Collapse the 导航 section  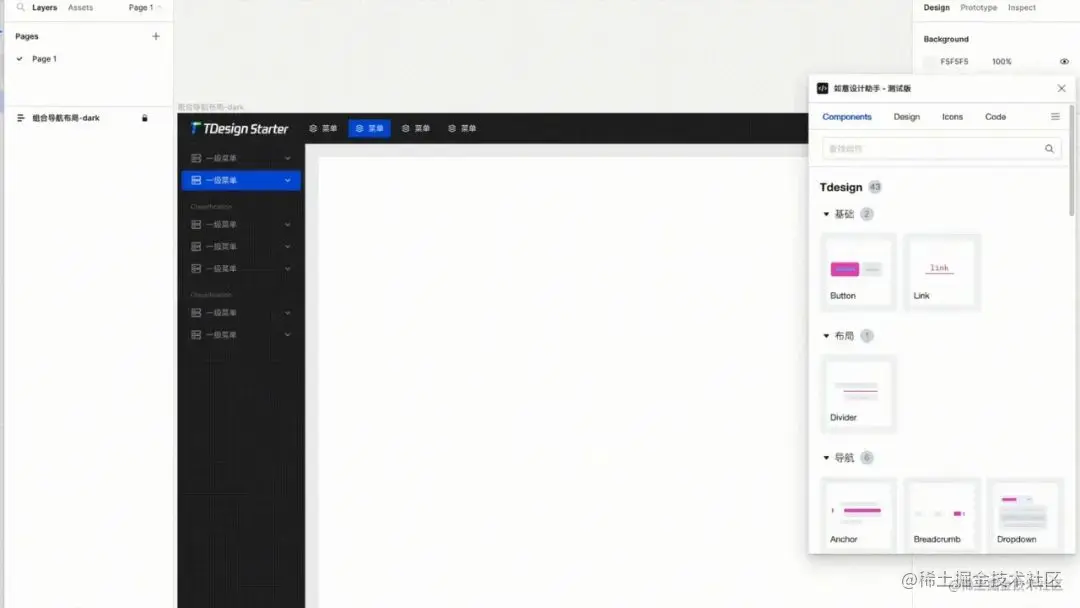[x=826, y=458]
